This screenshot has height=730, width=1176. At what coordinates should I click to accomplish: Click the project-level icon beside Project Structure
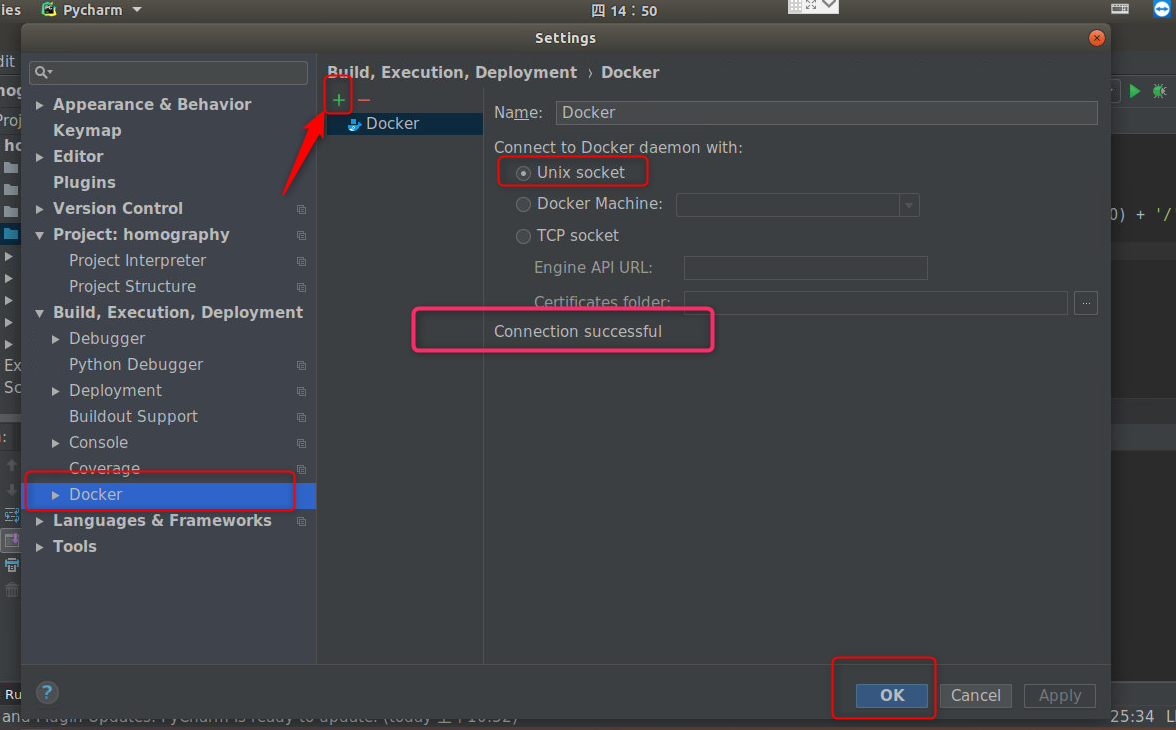tap(302, 287)
